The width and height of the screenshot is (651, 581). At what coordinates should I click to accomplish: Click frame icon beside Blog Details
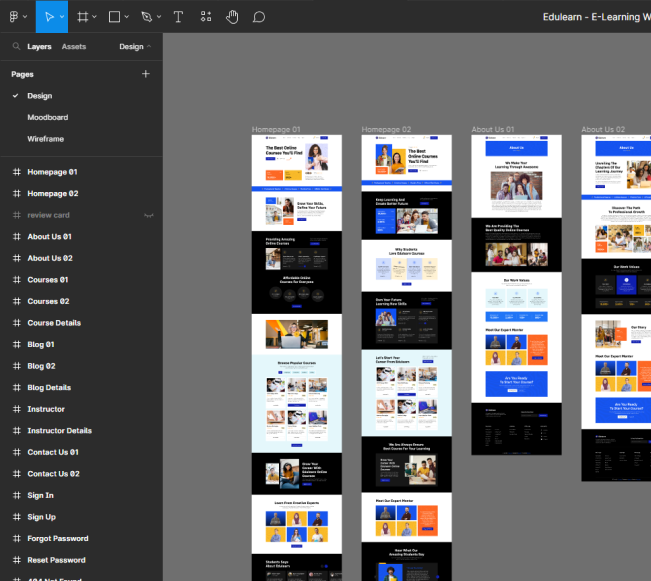(17, 388)
